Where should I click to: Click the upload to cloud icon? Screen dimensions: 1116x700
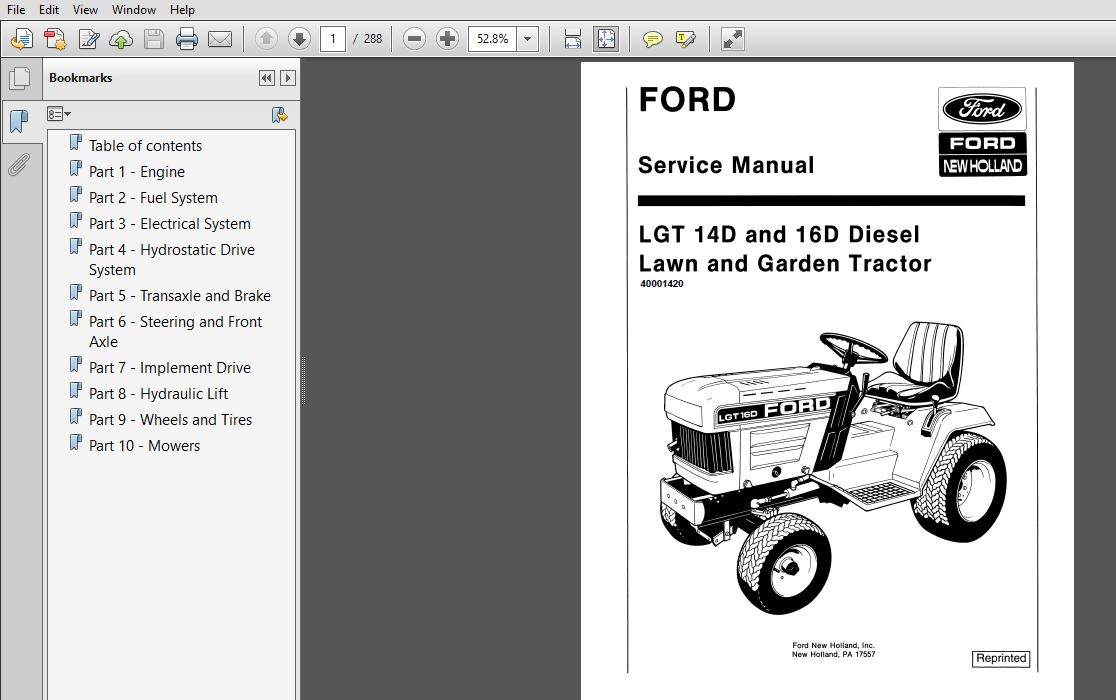[121, 39]
